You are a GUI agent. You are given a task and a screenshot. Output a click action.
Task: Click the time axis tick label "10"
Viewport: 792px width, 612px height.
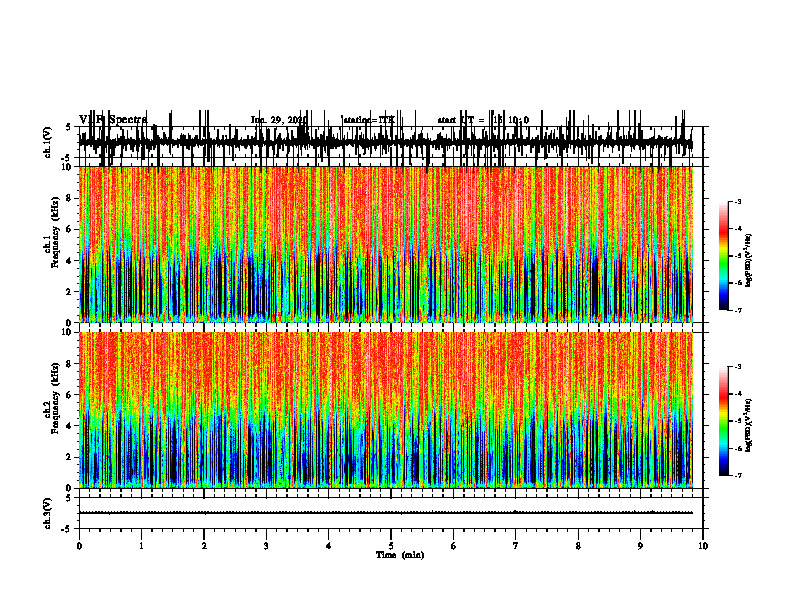(703, 546)
